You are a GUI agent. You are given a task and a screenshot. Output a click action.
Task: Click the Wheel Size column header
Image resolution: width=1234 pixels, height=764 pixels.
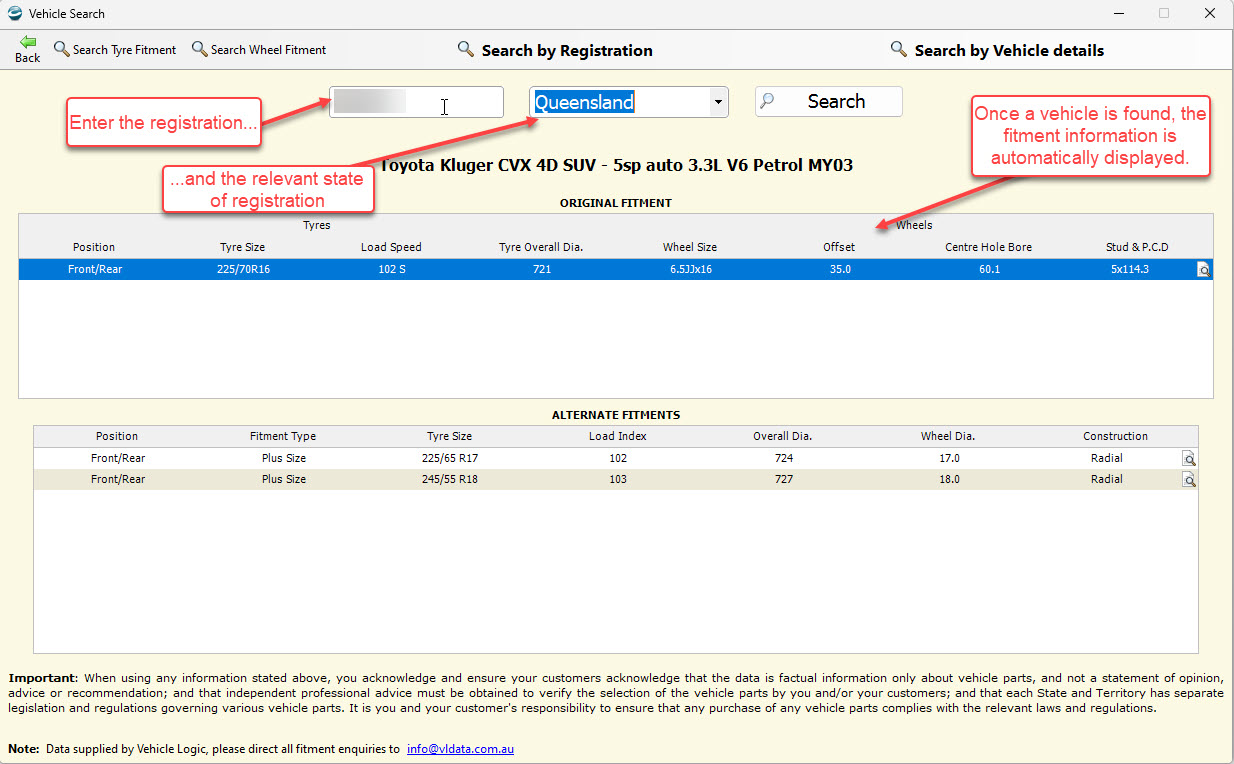pos(690,247)
